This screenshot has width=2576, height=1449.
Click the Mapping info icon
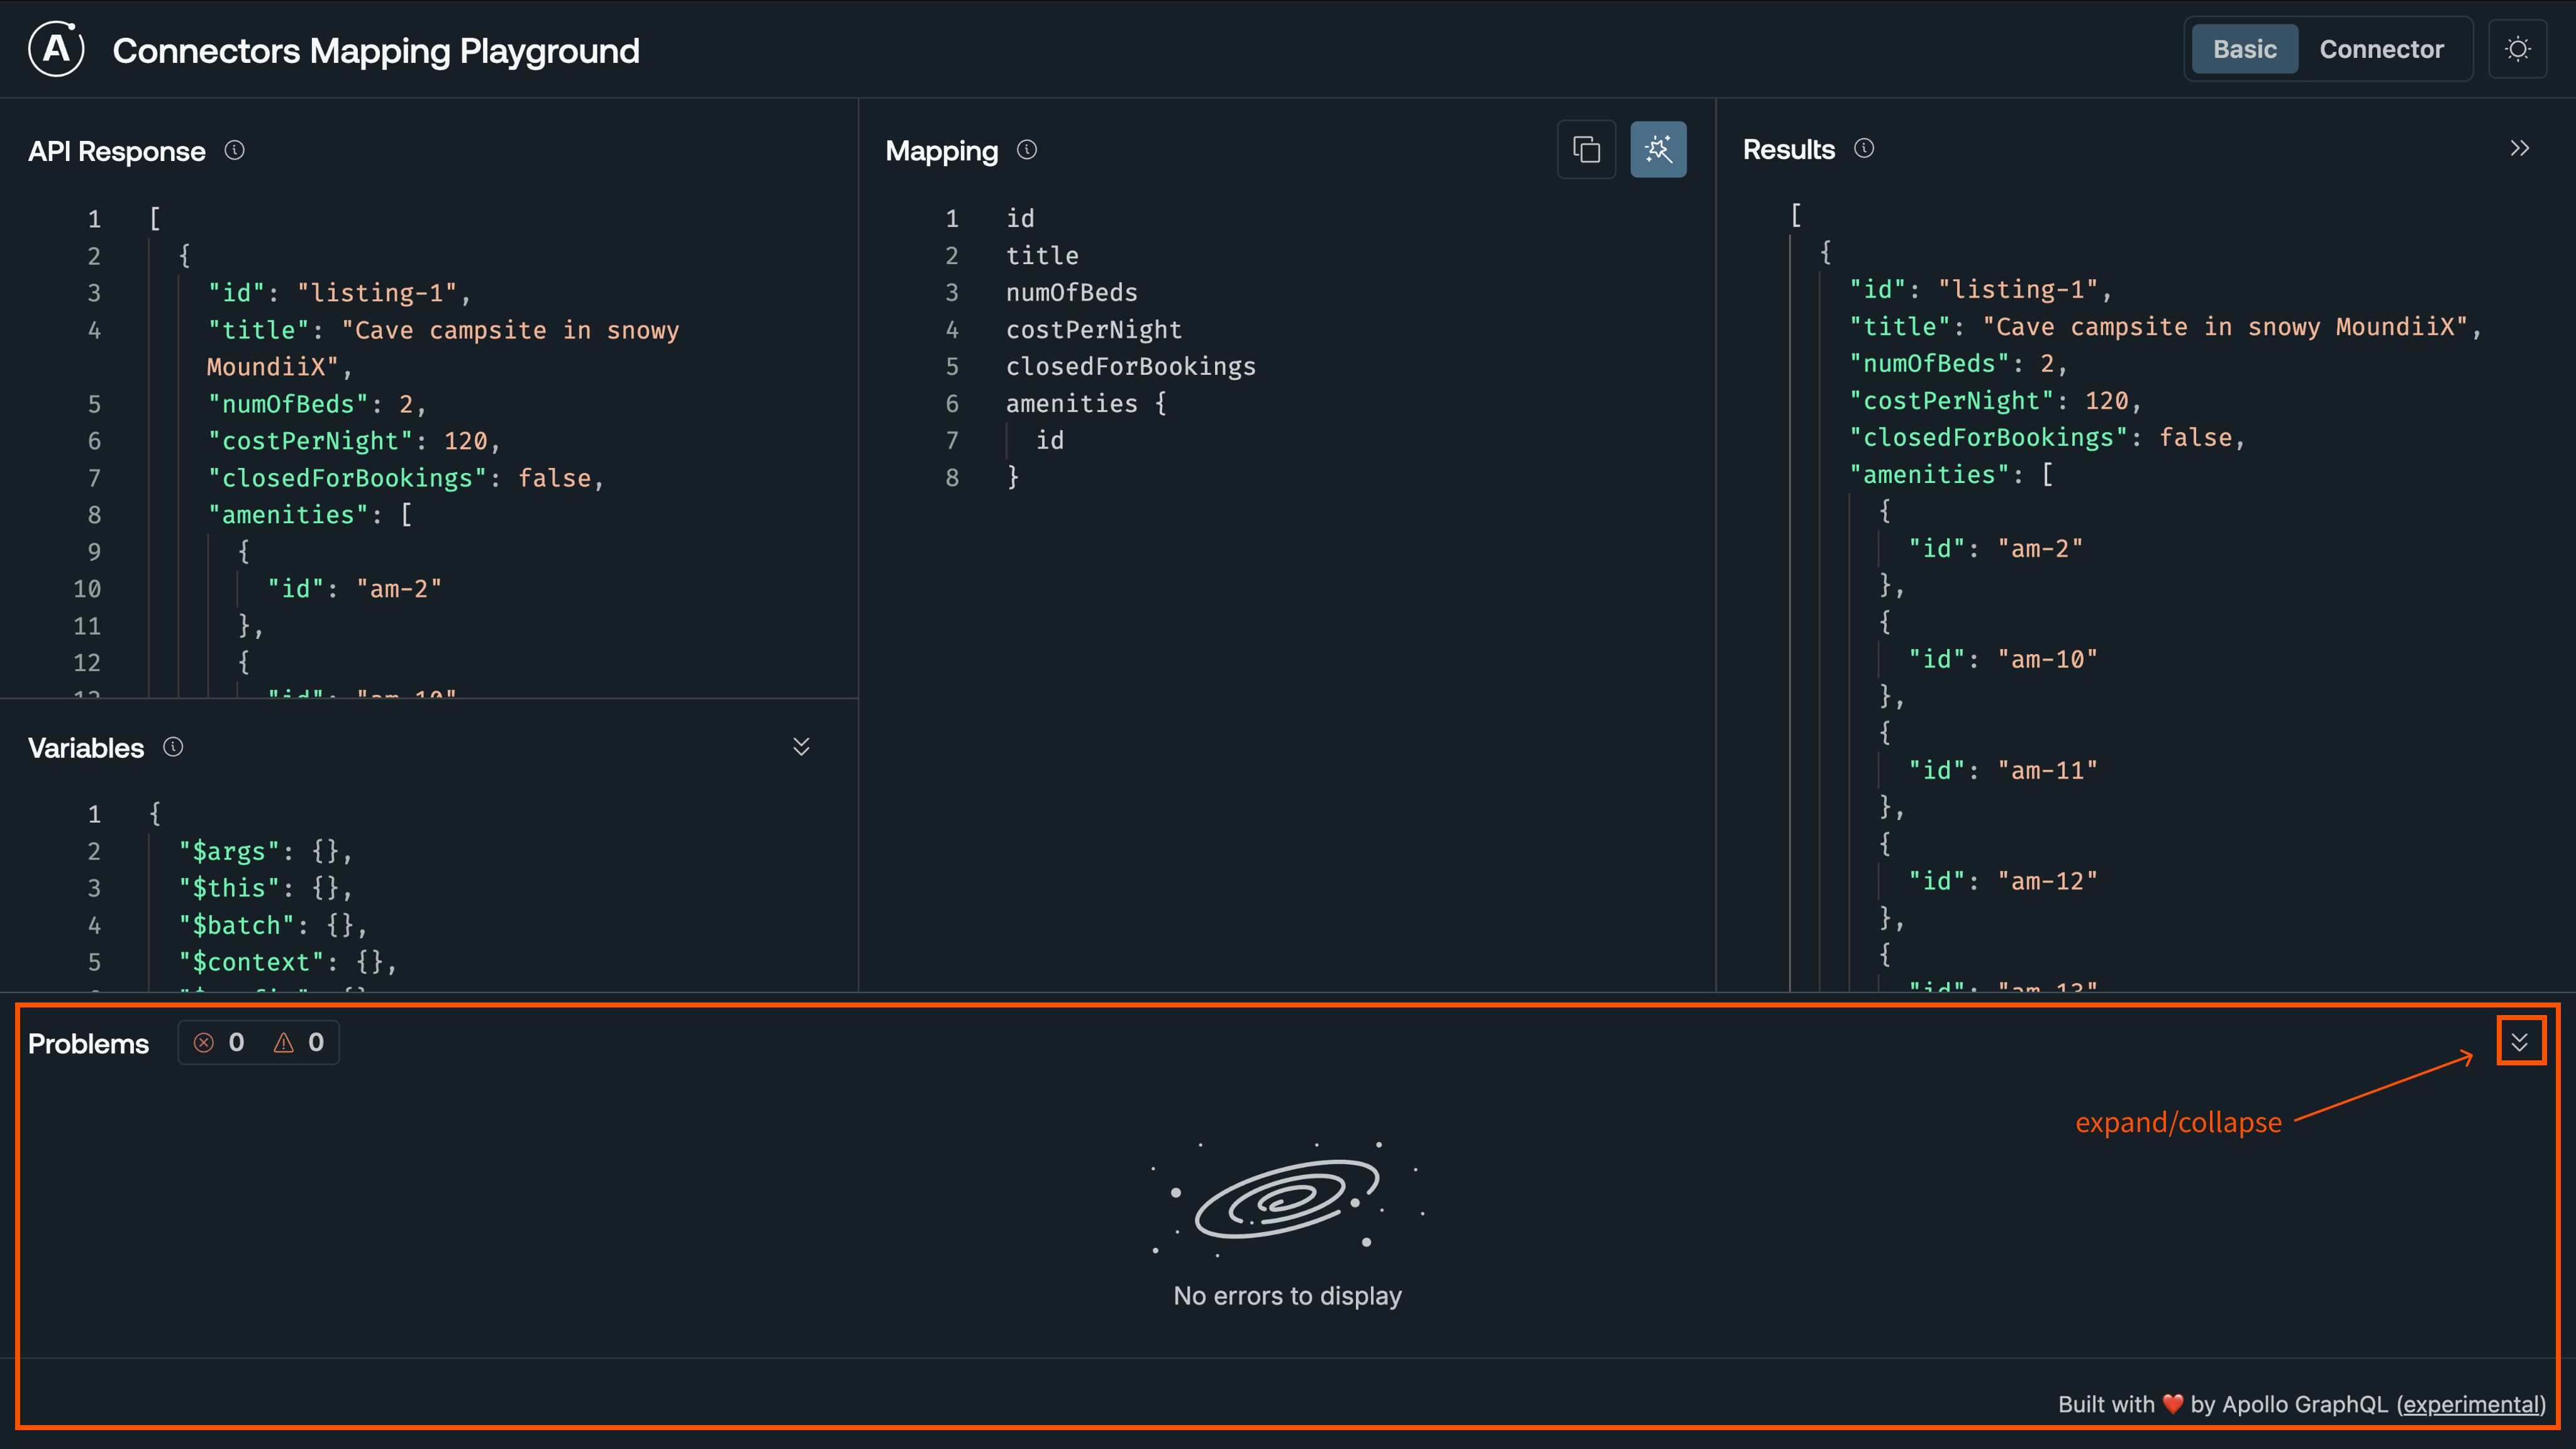click(1026, 150)
